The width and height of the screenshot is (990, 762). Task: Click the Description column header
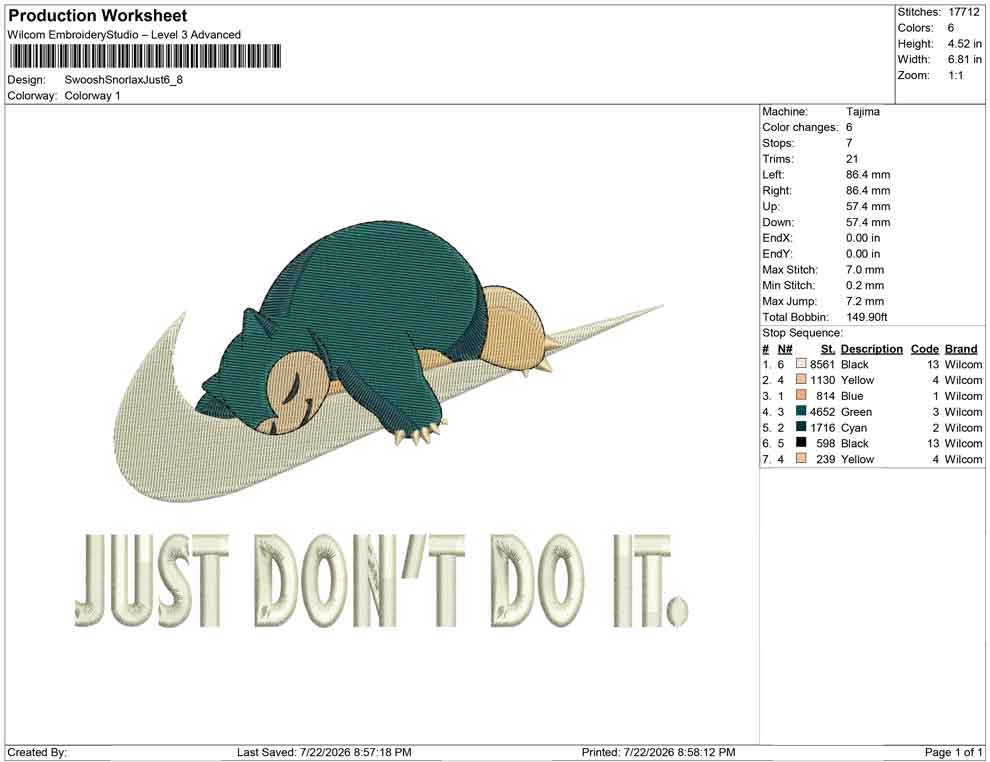[871, 349]
